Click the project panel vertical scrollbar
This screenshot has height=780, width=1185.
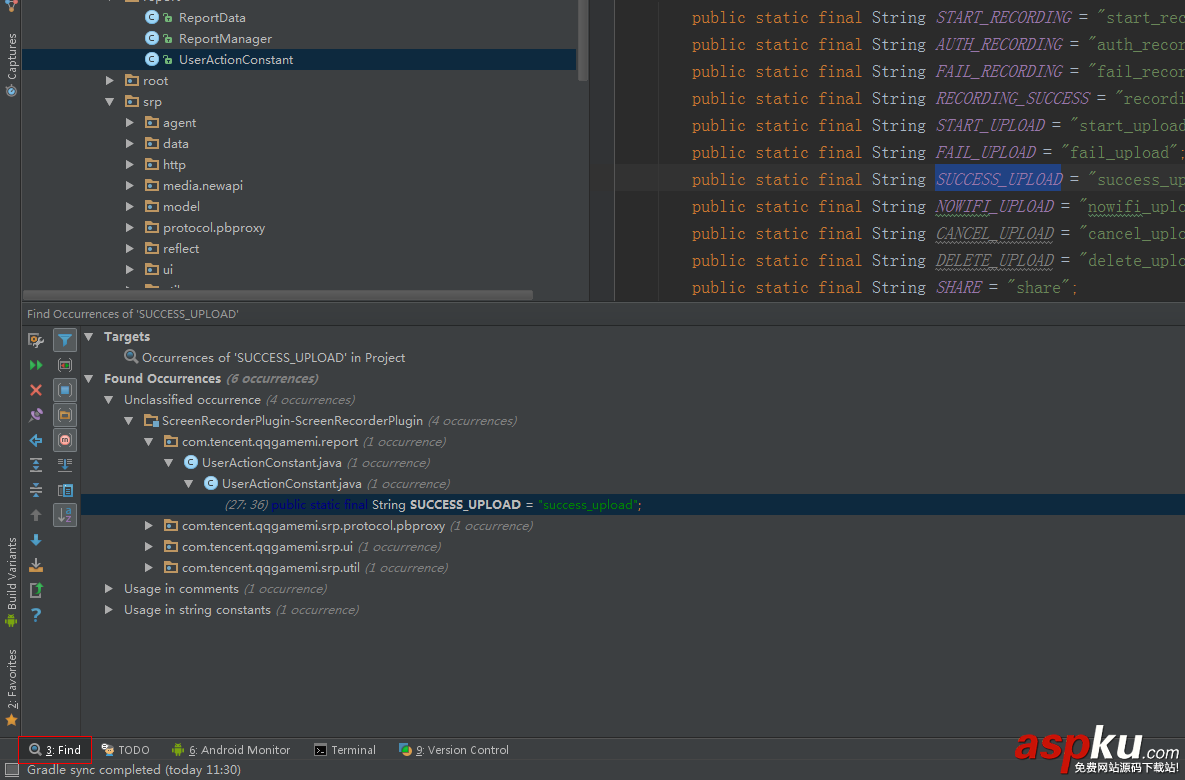click(x=582, y=40)
